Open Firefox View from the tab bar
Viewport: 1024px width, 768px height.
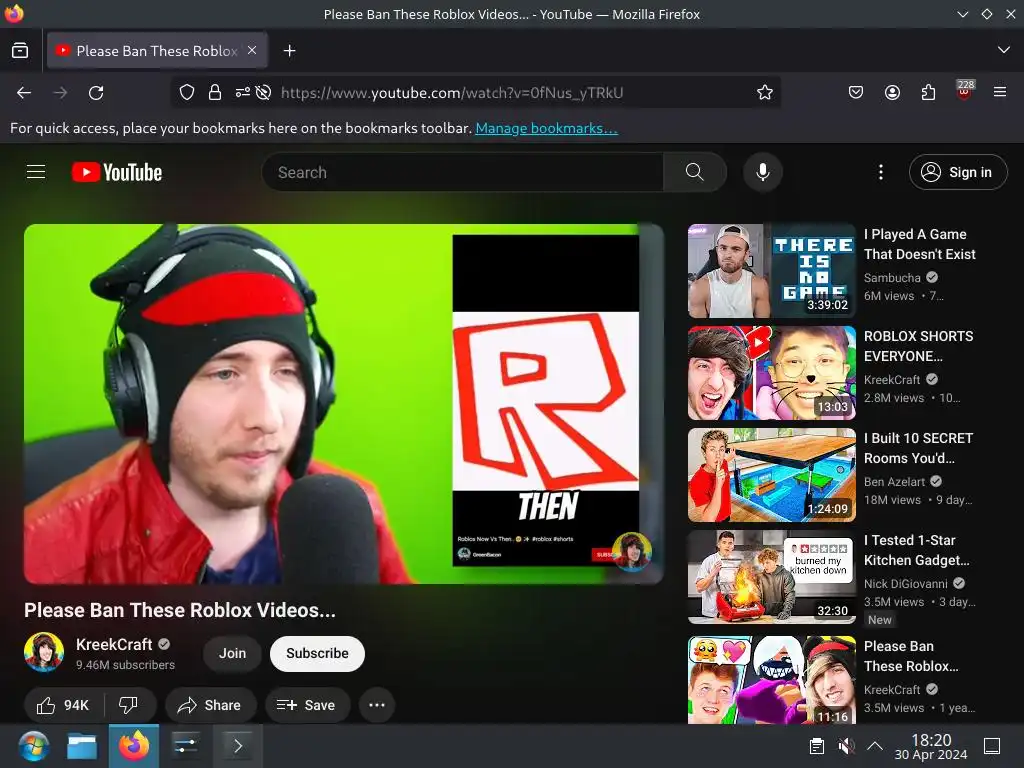pos(20,50)
